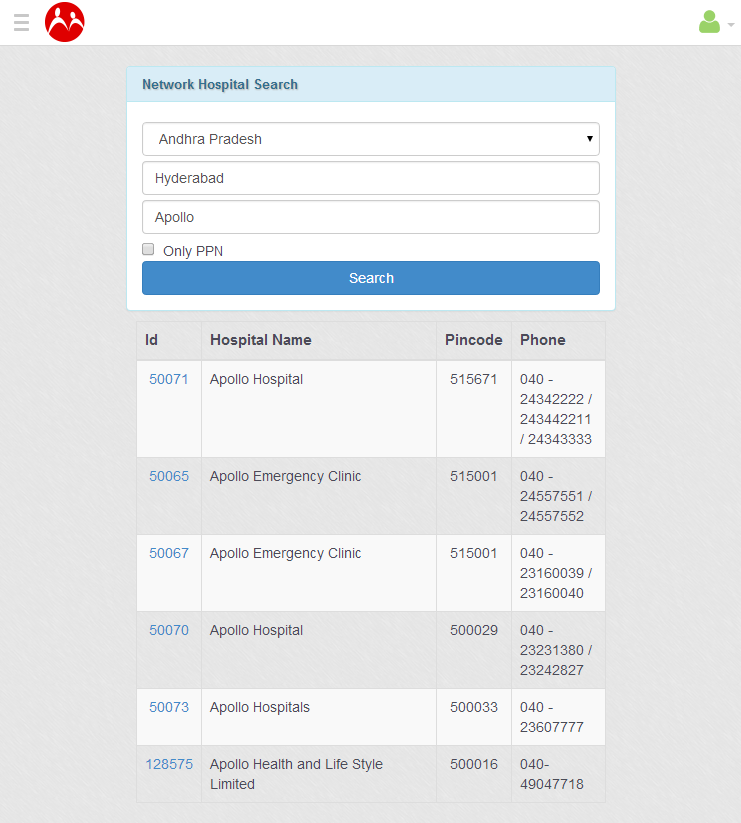Click the Hospital Name column header

pyautogui.click(x=261, y=340)
